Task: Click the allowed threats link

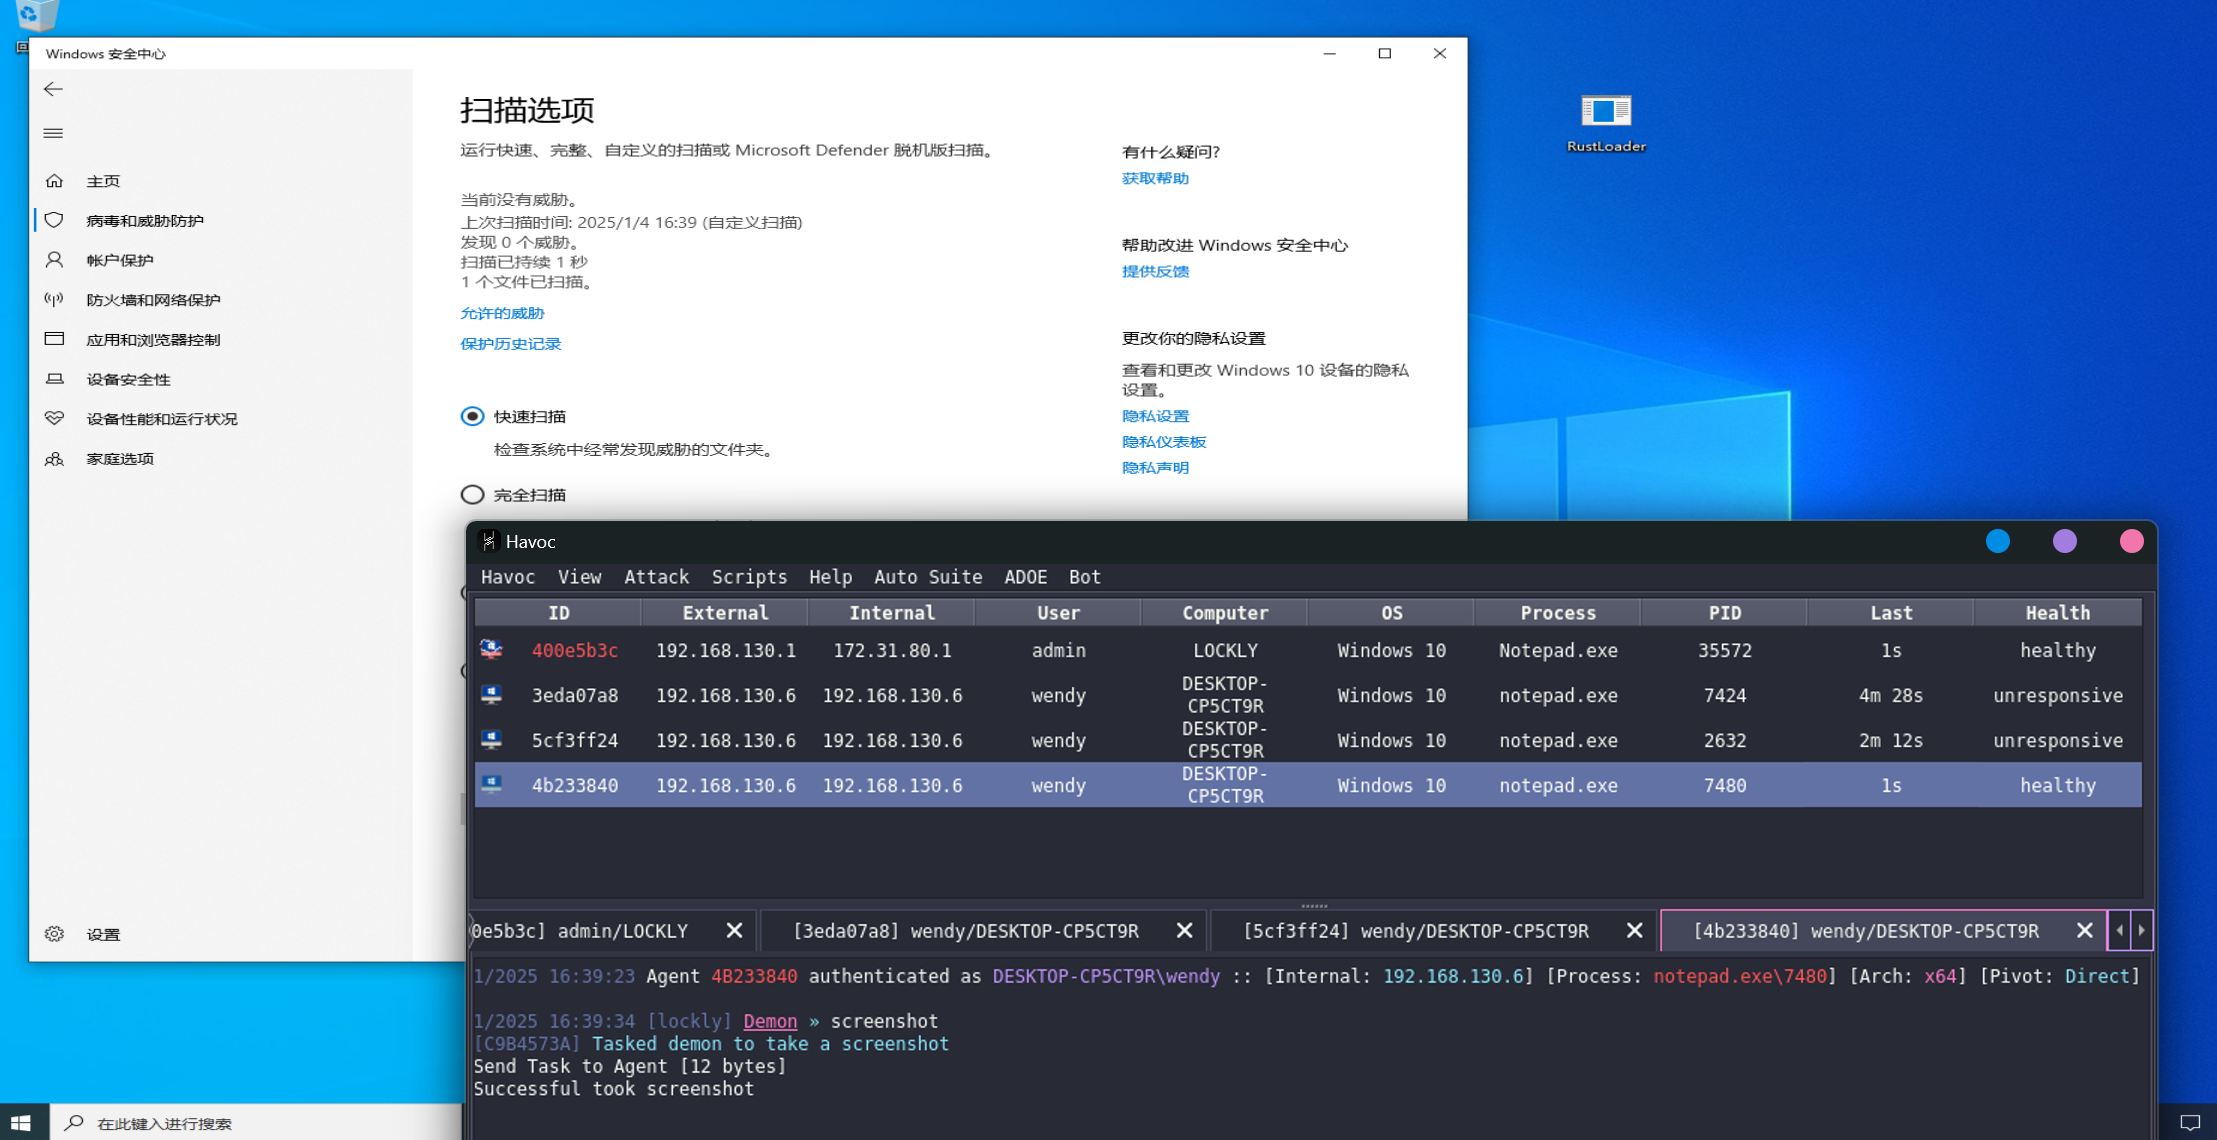Action: (x=502, y=313)
